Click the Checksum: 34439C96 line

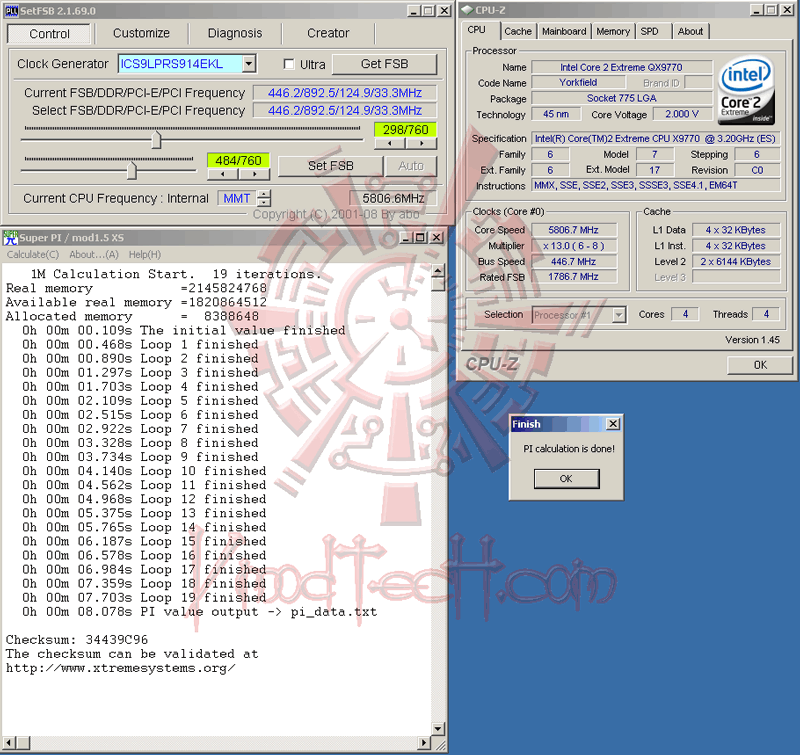77,640
